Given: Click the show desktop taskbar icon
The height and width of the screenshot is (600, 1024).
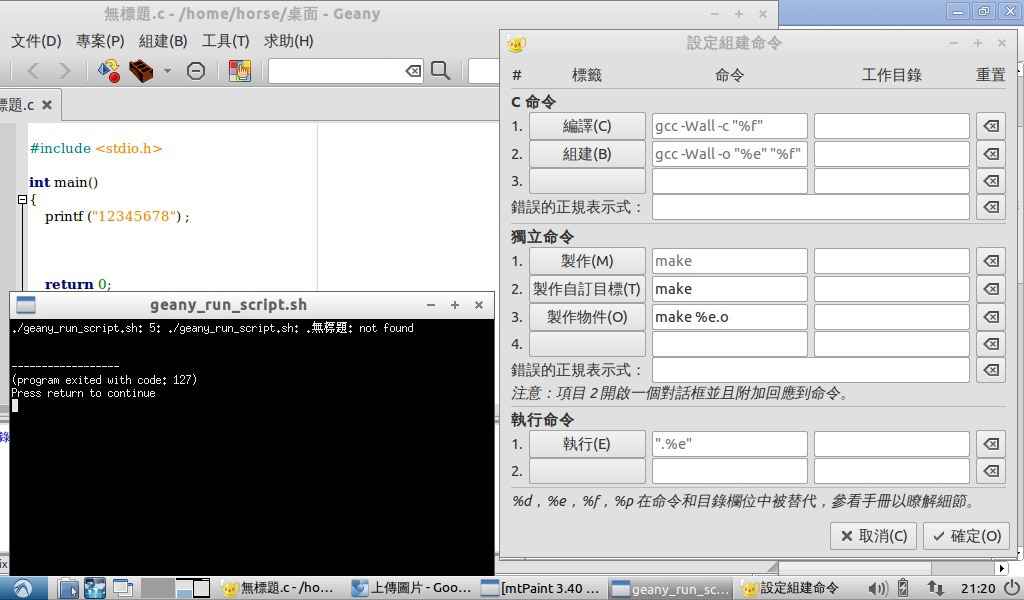Looking at the screenshot, I should [x=122, y=588].
